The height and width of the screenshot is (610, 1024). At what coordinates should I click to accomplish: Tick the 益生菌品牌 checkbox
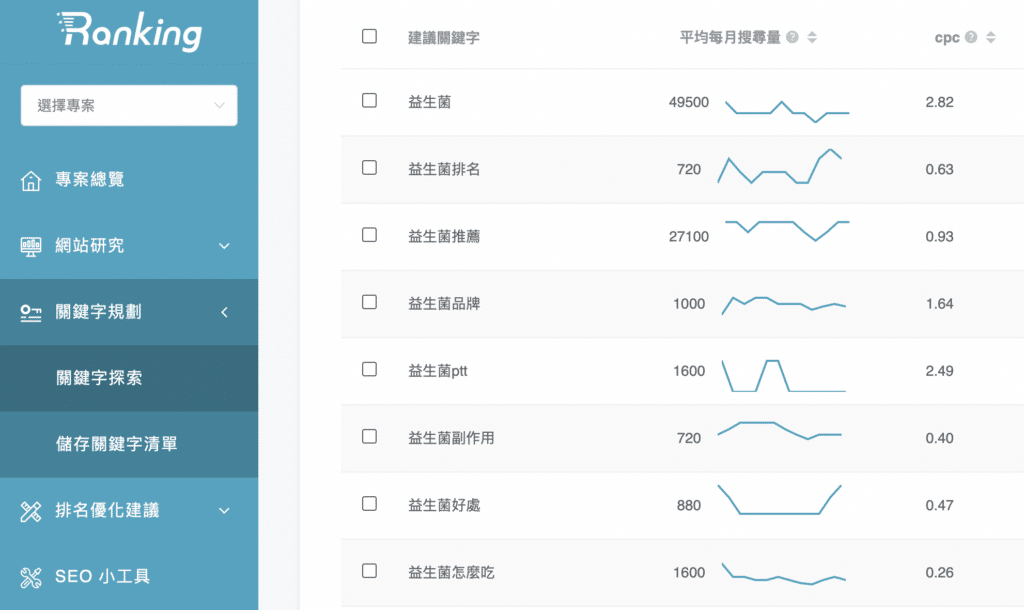[369, 302]
